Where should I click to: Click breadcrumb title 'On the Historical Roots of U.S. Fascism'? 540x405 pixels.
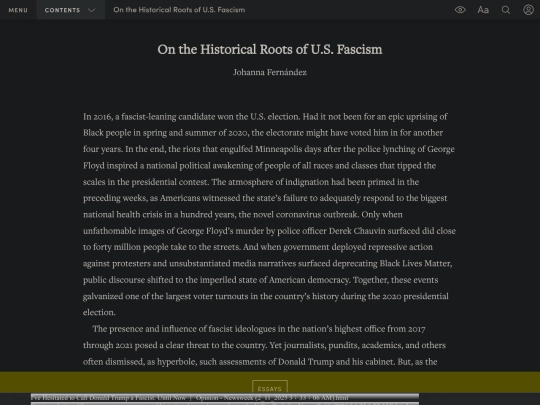point(179,10)
